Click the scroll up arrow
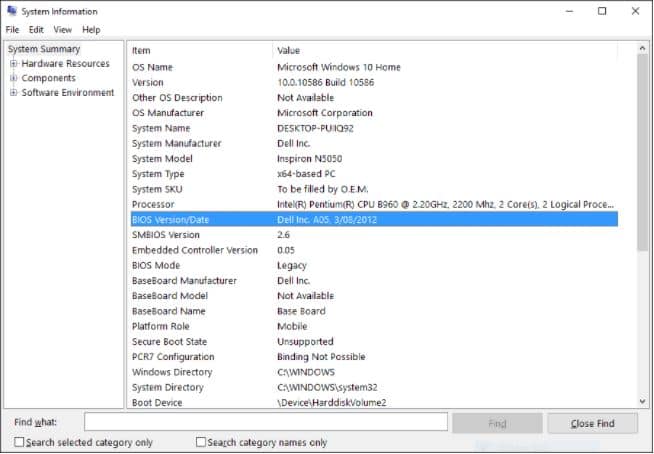Viewport: 654px width, 454px height. click(643, 48)
